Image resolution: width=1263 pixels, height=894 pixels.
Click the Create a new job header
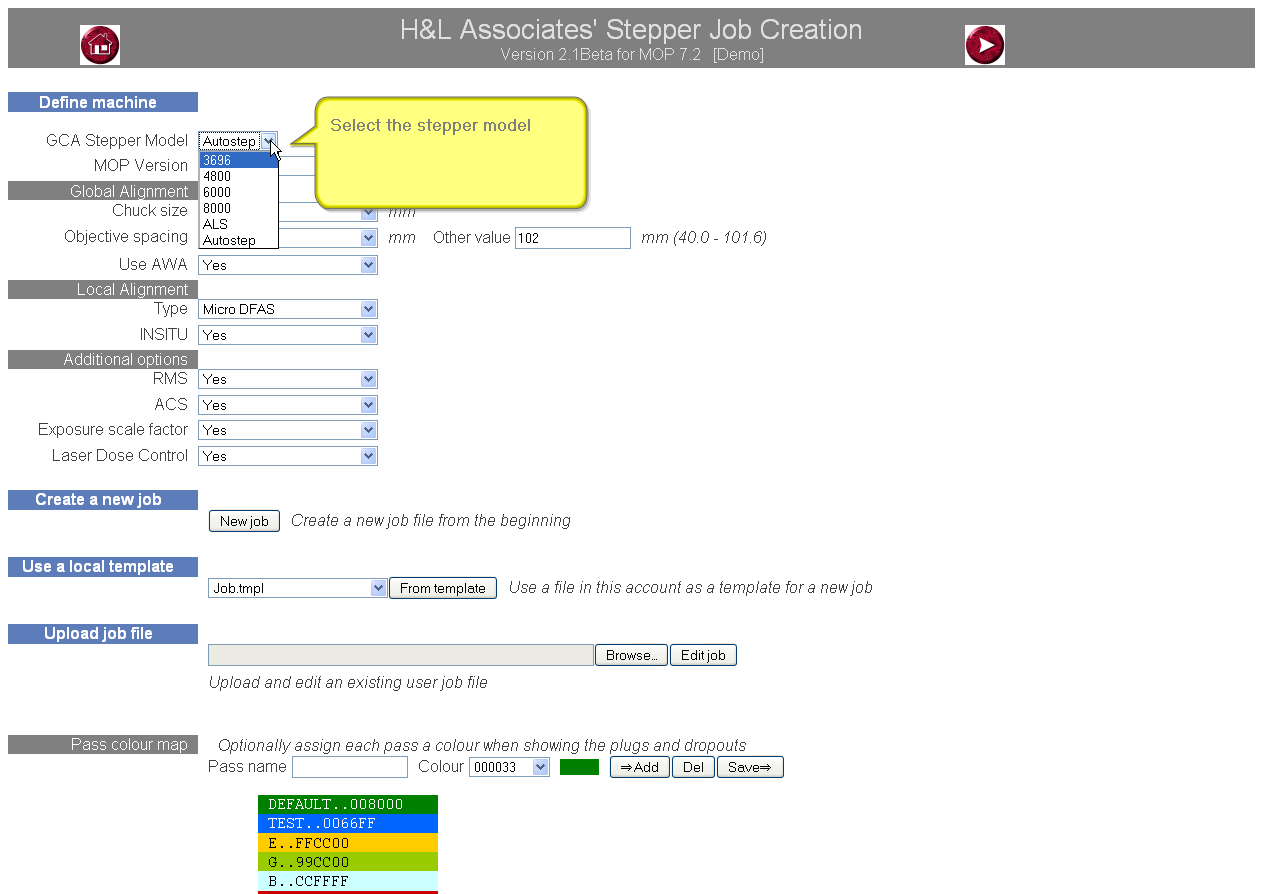click(103, 500)
